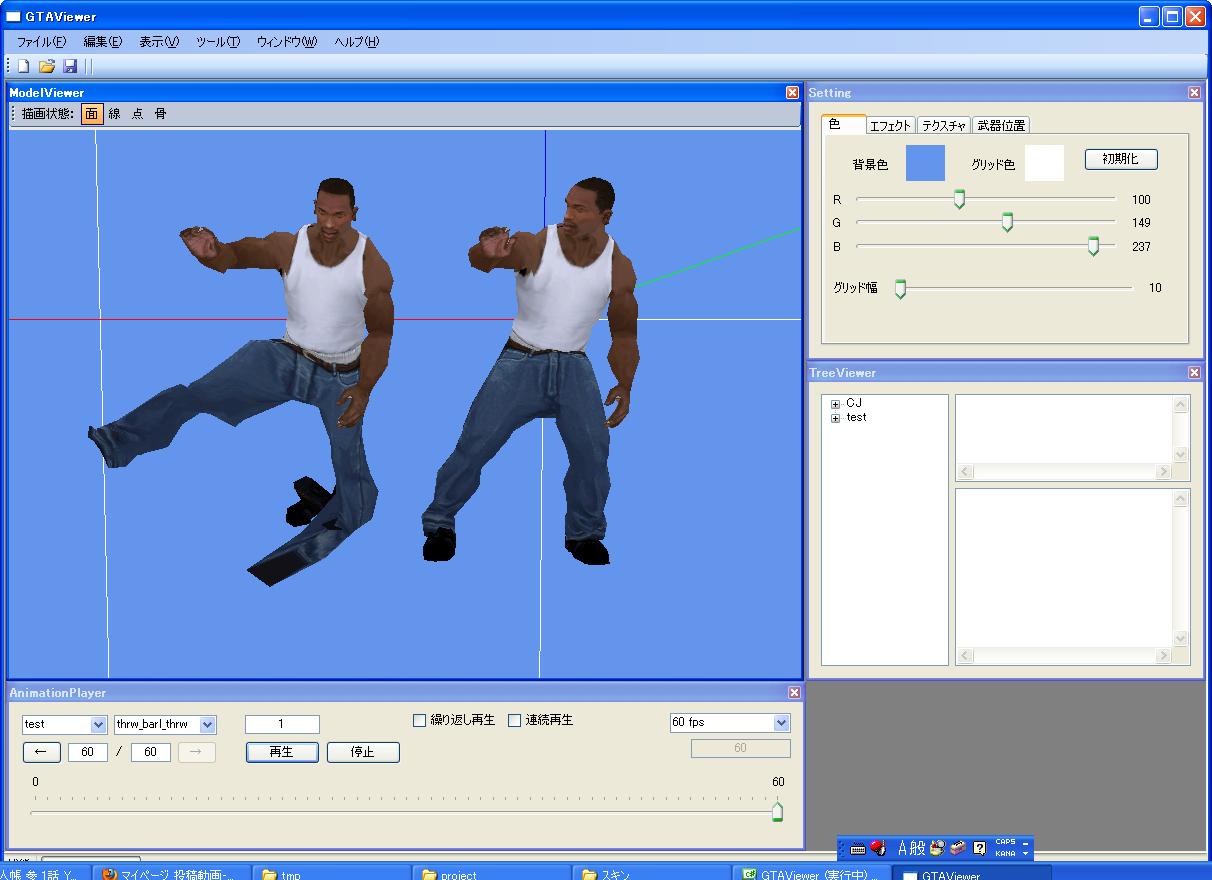Image resolution: width=1212 pixels, height=880 pixels.
Task: Open the test animation group dropdown
Action: [x=98, y=724]
